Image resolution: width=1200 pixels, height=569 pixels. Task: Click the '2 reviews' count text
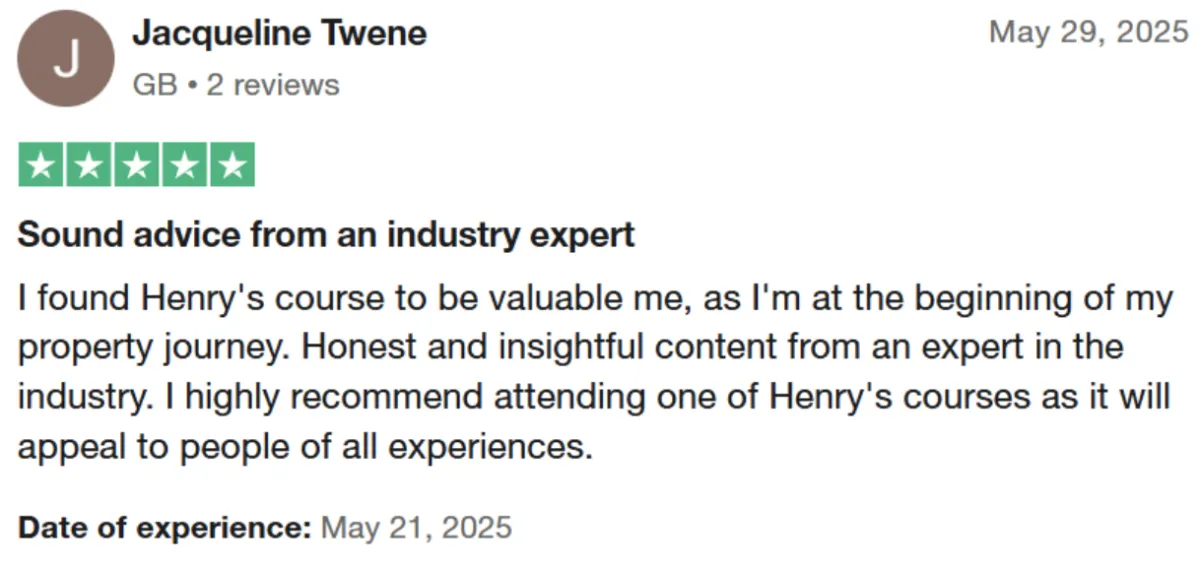click(x=272, y=85)
